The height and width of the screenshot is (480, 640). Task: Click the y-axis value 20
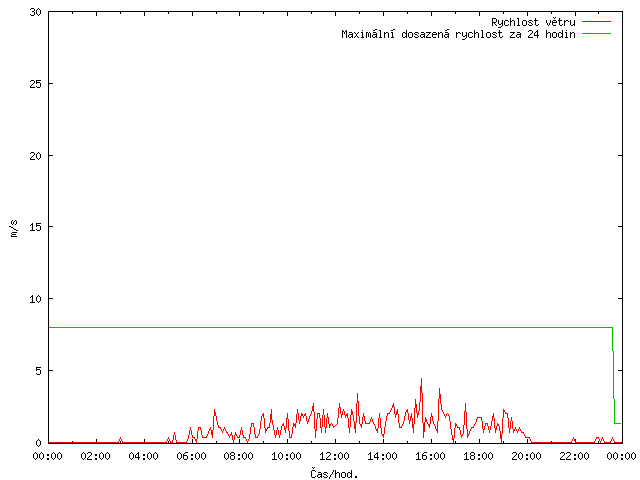(36, 156)
